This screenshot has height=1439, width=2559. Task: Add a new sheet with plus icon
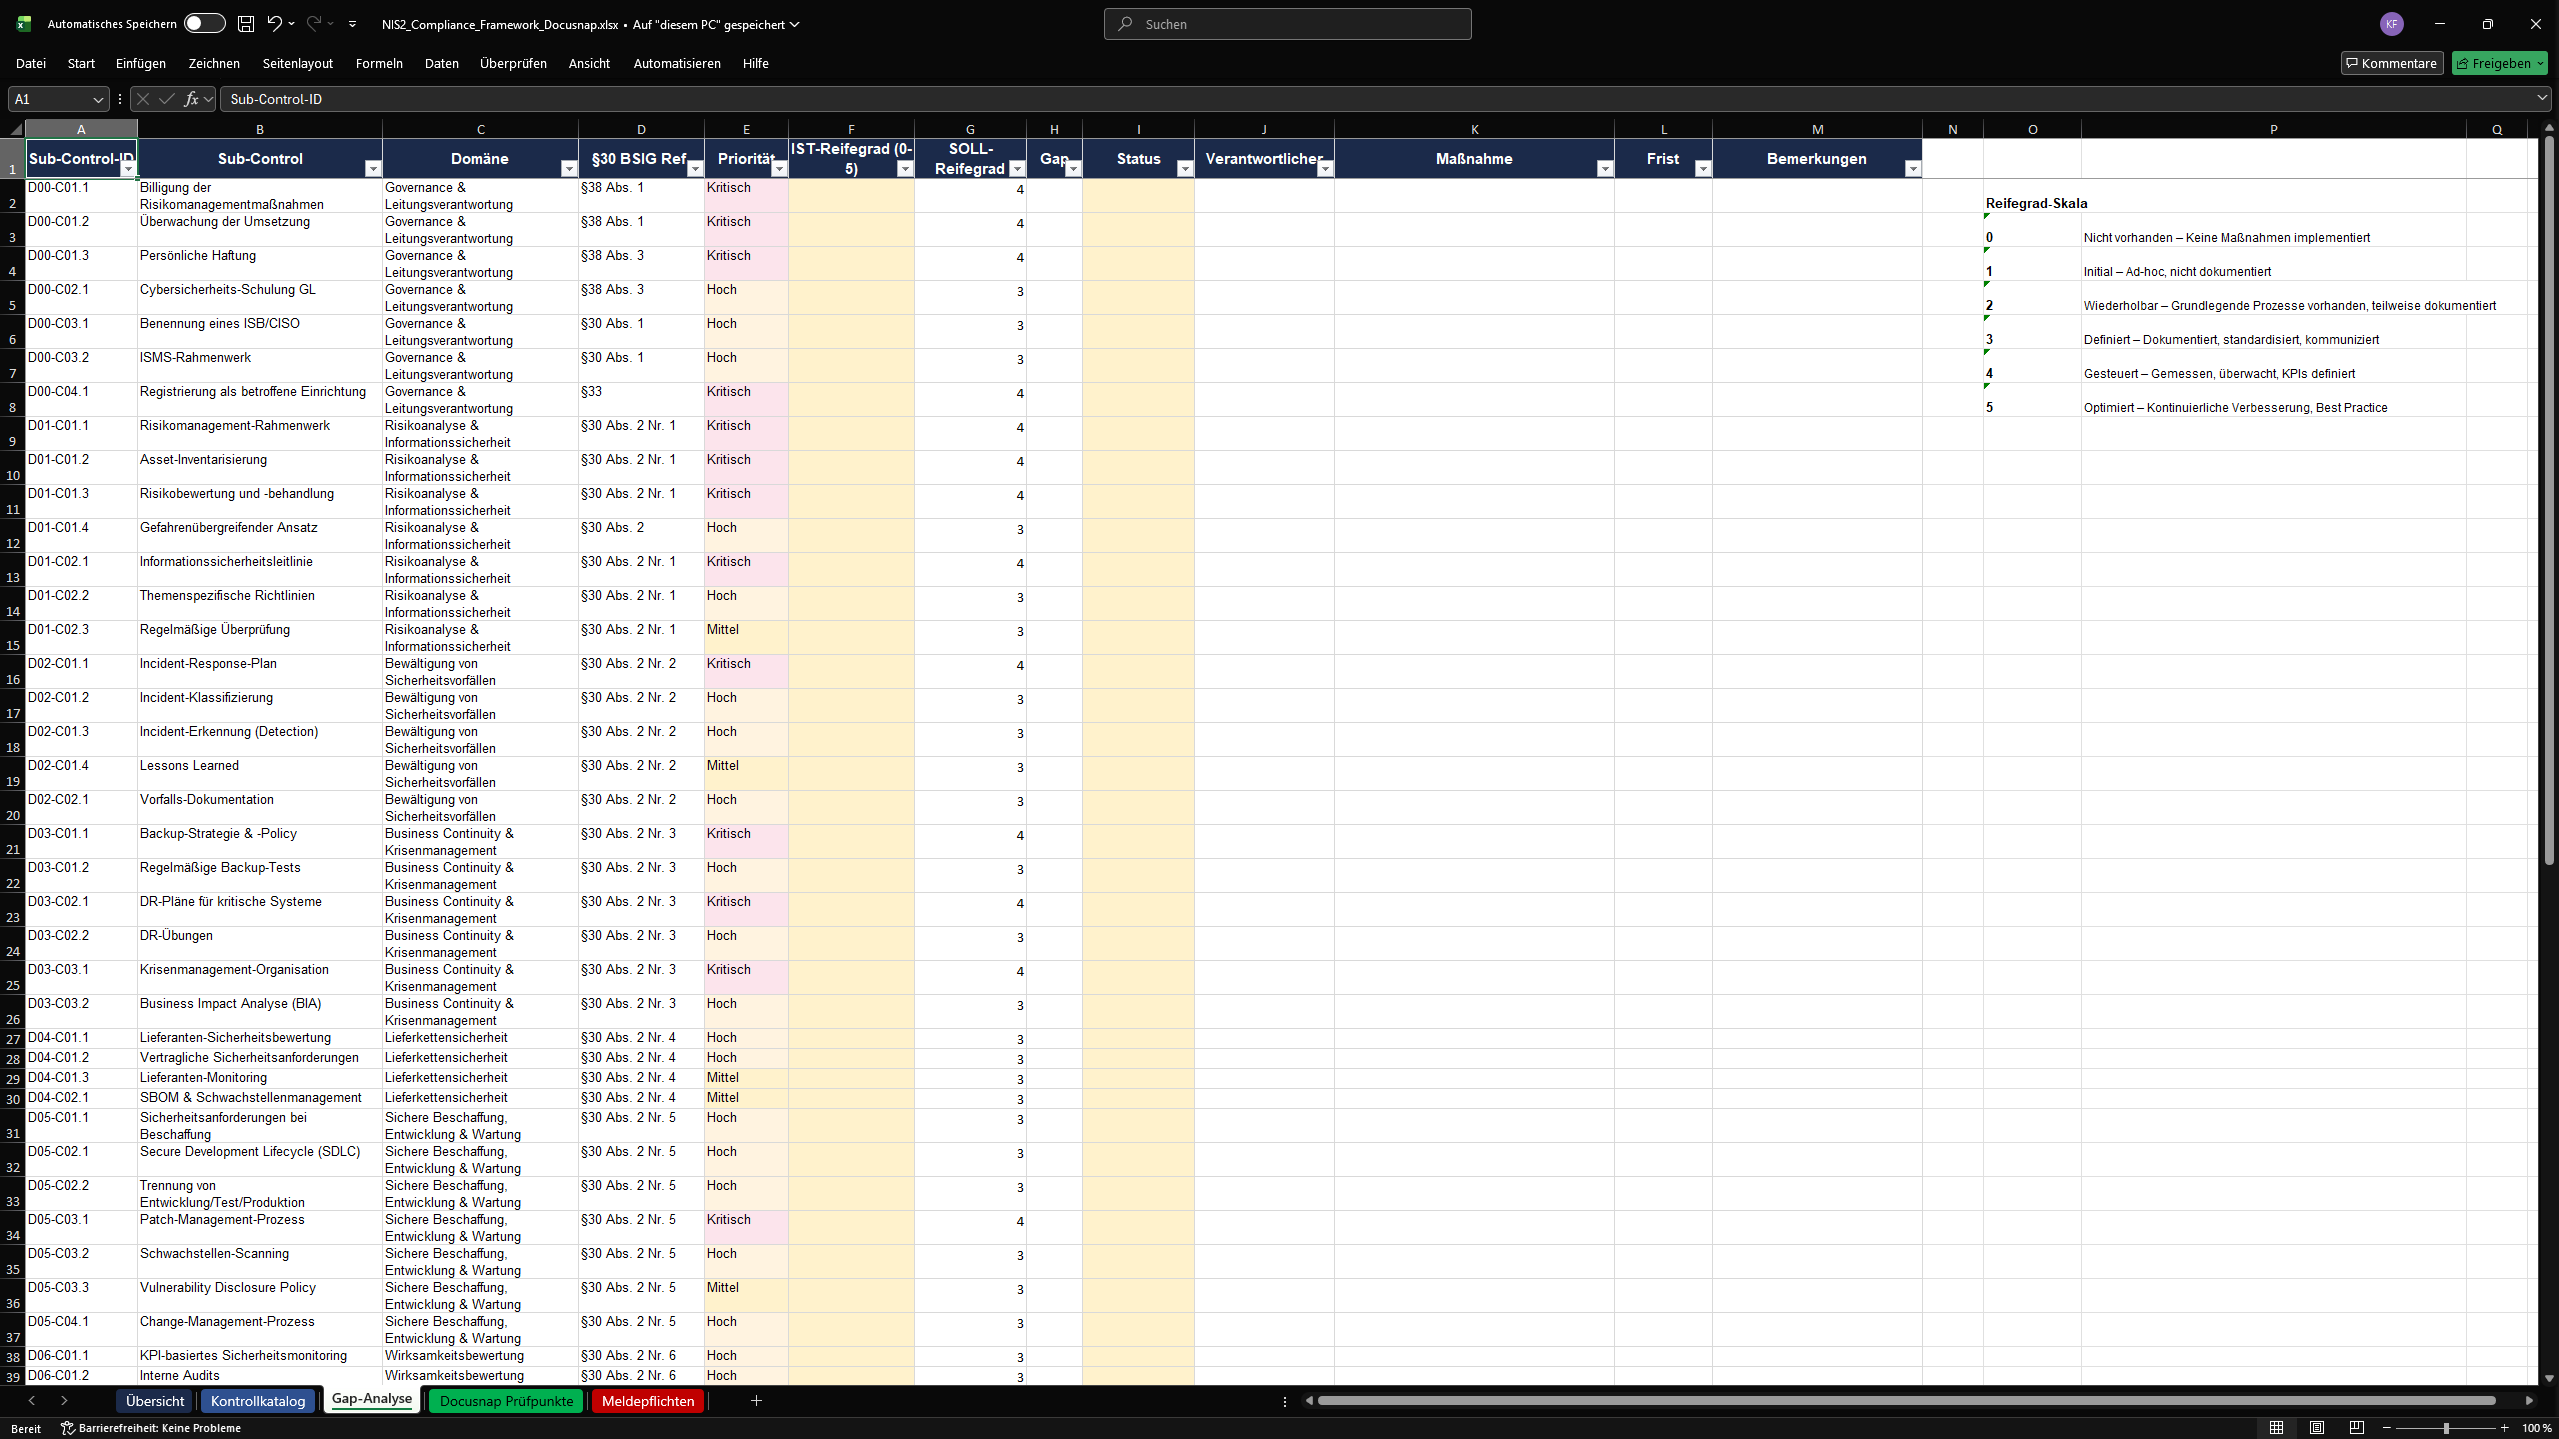coord(756,1401)
